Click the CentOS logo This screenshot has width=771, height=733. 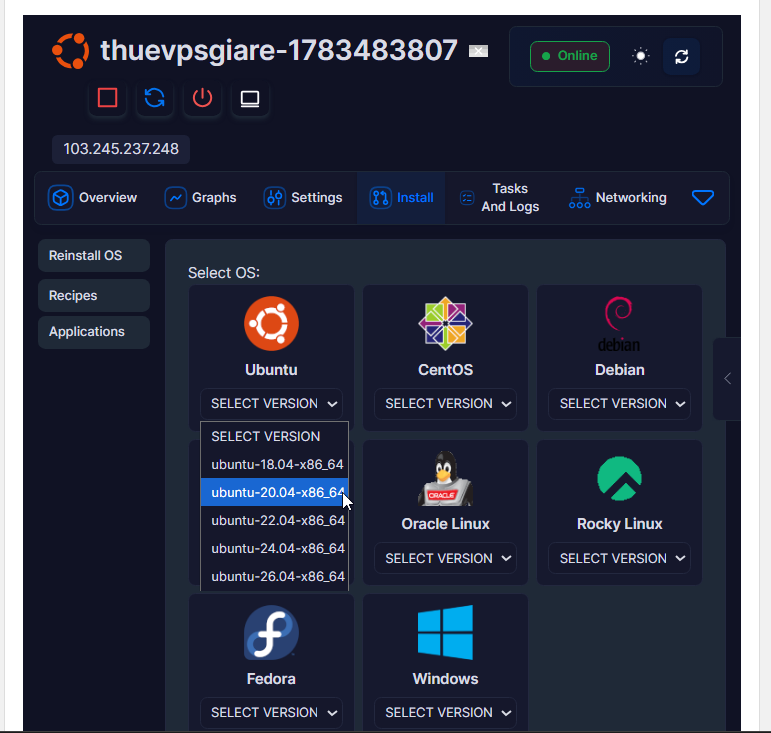point(445,323)
